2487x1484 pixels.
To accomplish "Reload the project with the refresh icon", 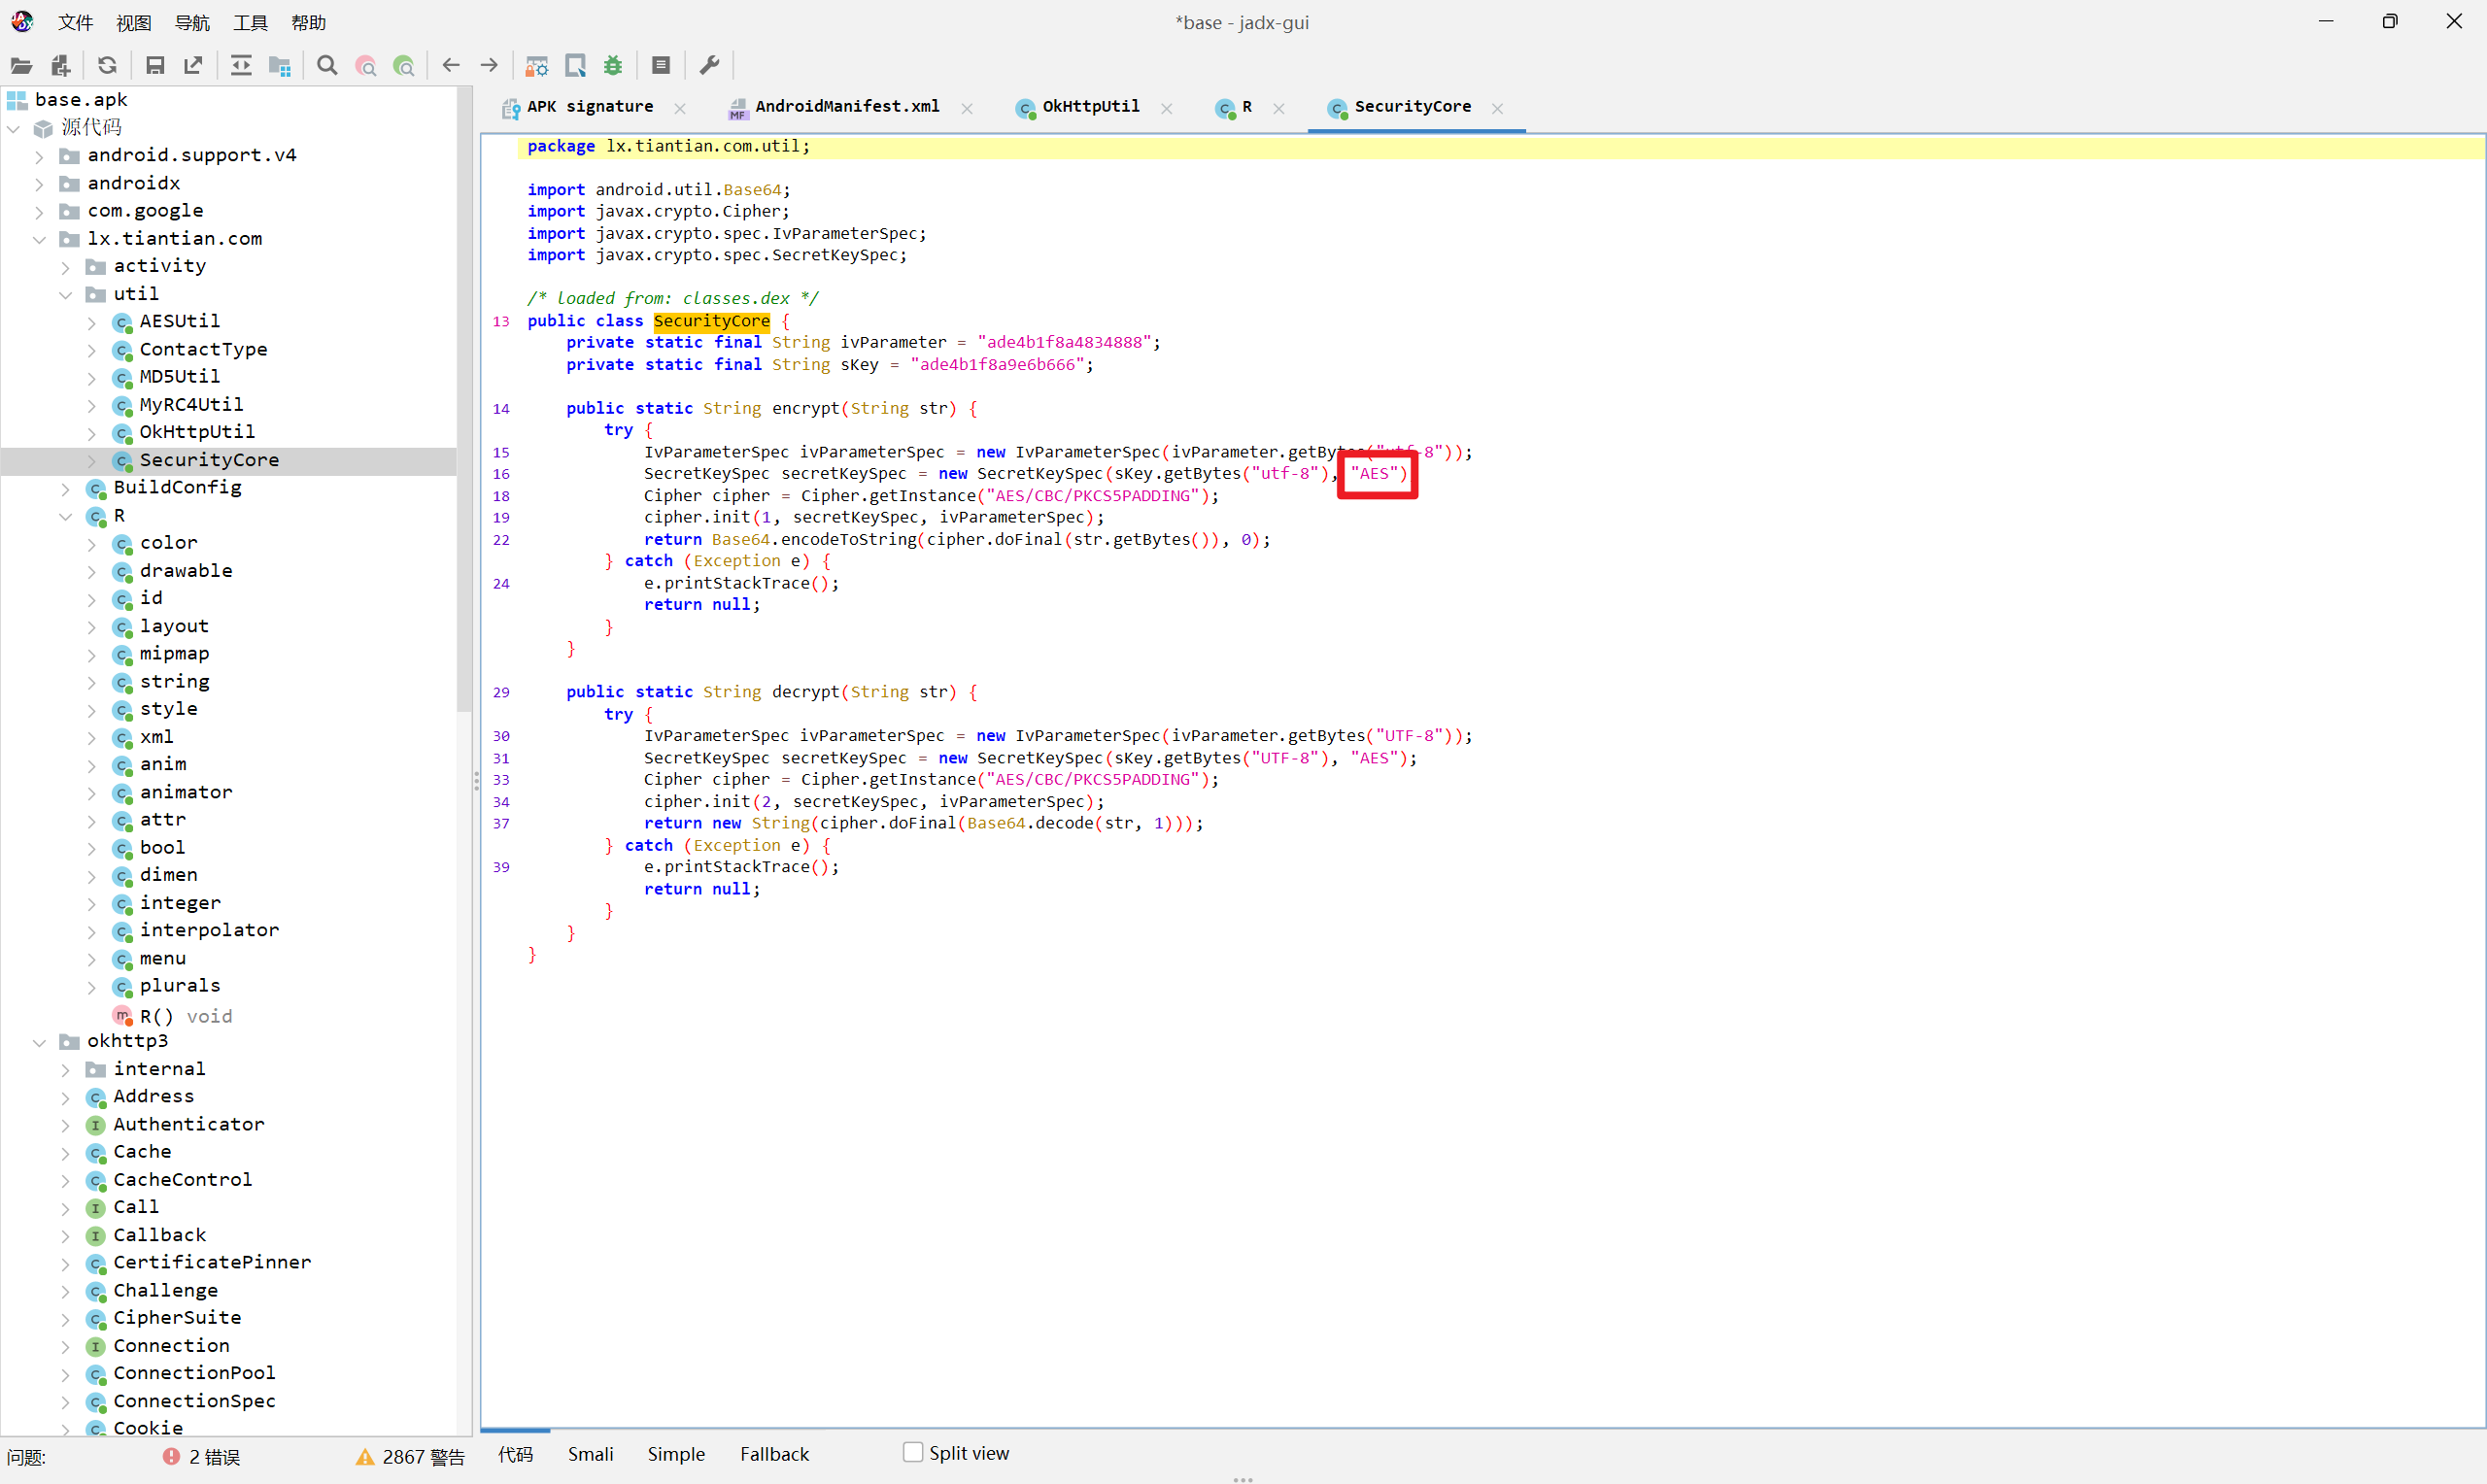I will (x=107, y=66).
